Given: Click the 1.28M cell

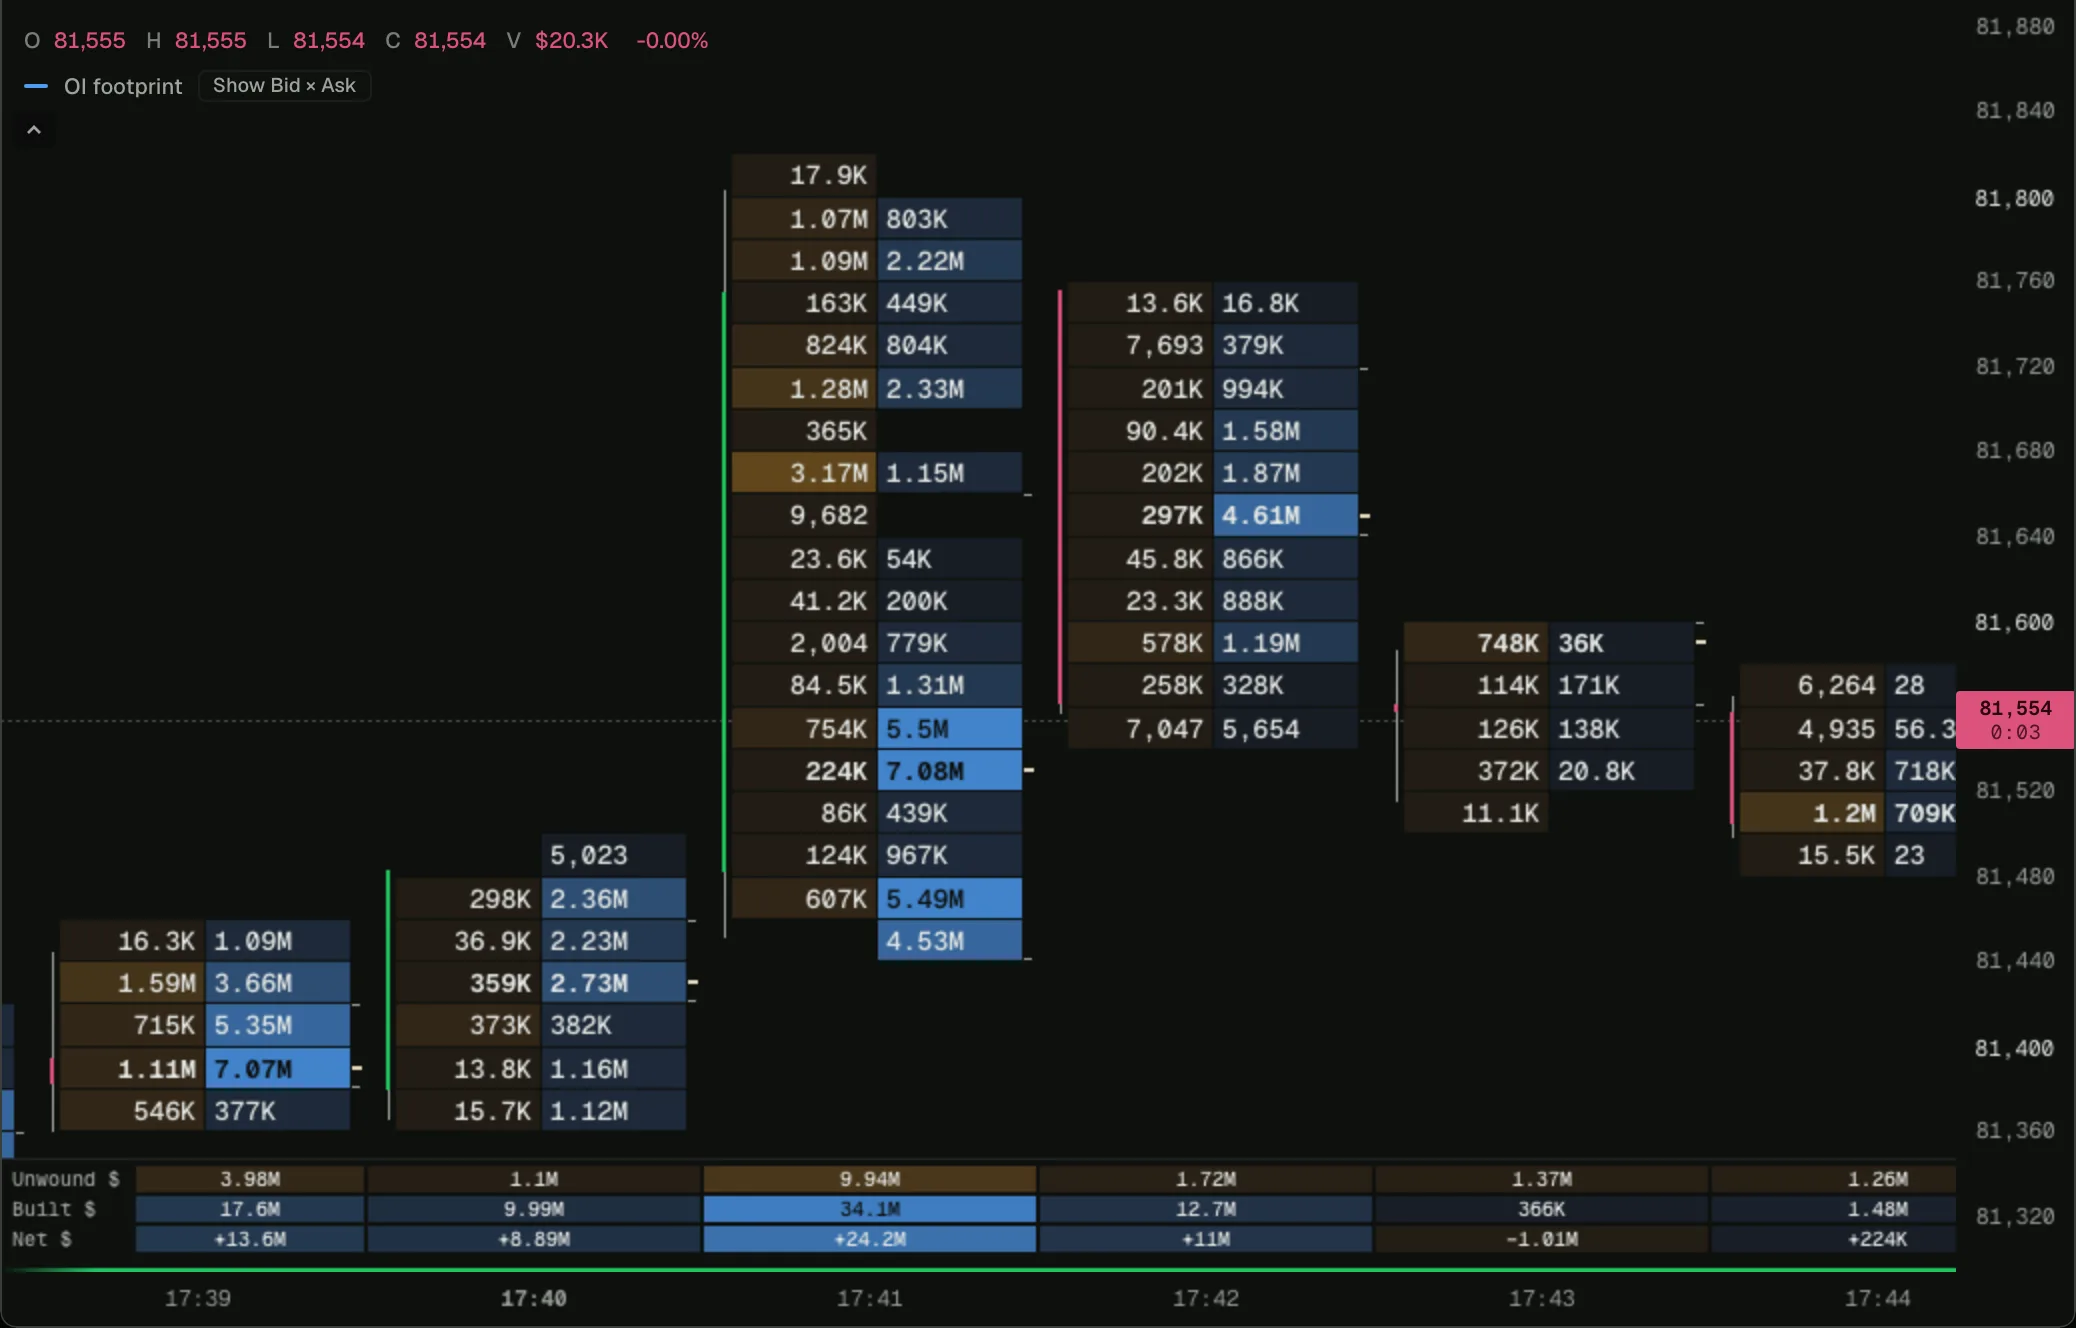Looking at the screenshot, I should pos(803,389).
